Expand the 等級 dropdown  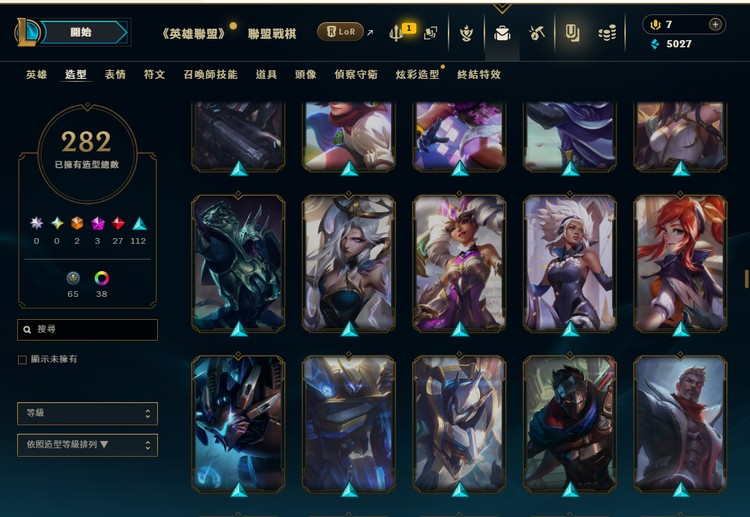[87, 413]
